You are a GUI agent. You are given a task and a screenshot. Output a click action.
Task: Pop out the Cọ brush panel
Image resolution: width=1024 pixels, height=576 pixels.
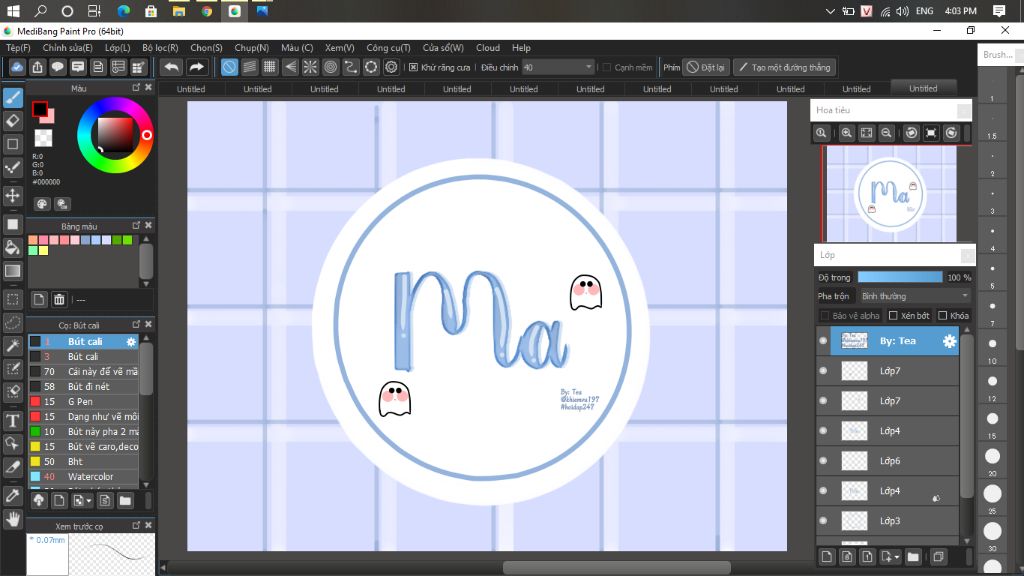(x=136, y=325)
